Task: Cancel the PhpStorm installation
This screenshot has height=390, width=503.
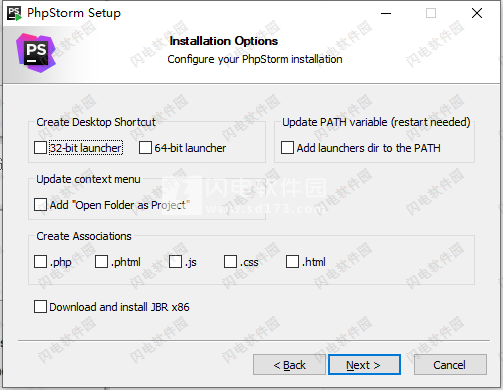Action: pyautogui.click(x=450, y=365)
